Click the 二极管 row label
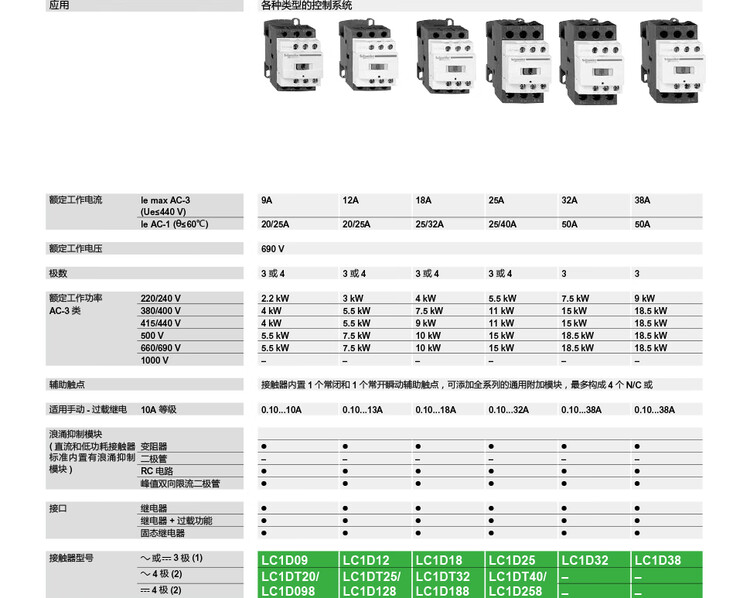 154,459
